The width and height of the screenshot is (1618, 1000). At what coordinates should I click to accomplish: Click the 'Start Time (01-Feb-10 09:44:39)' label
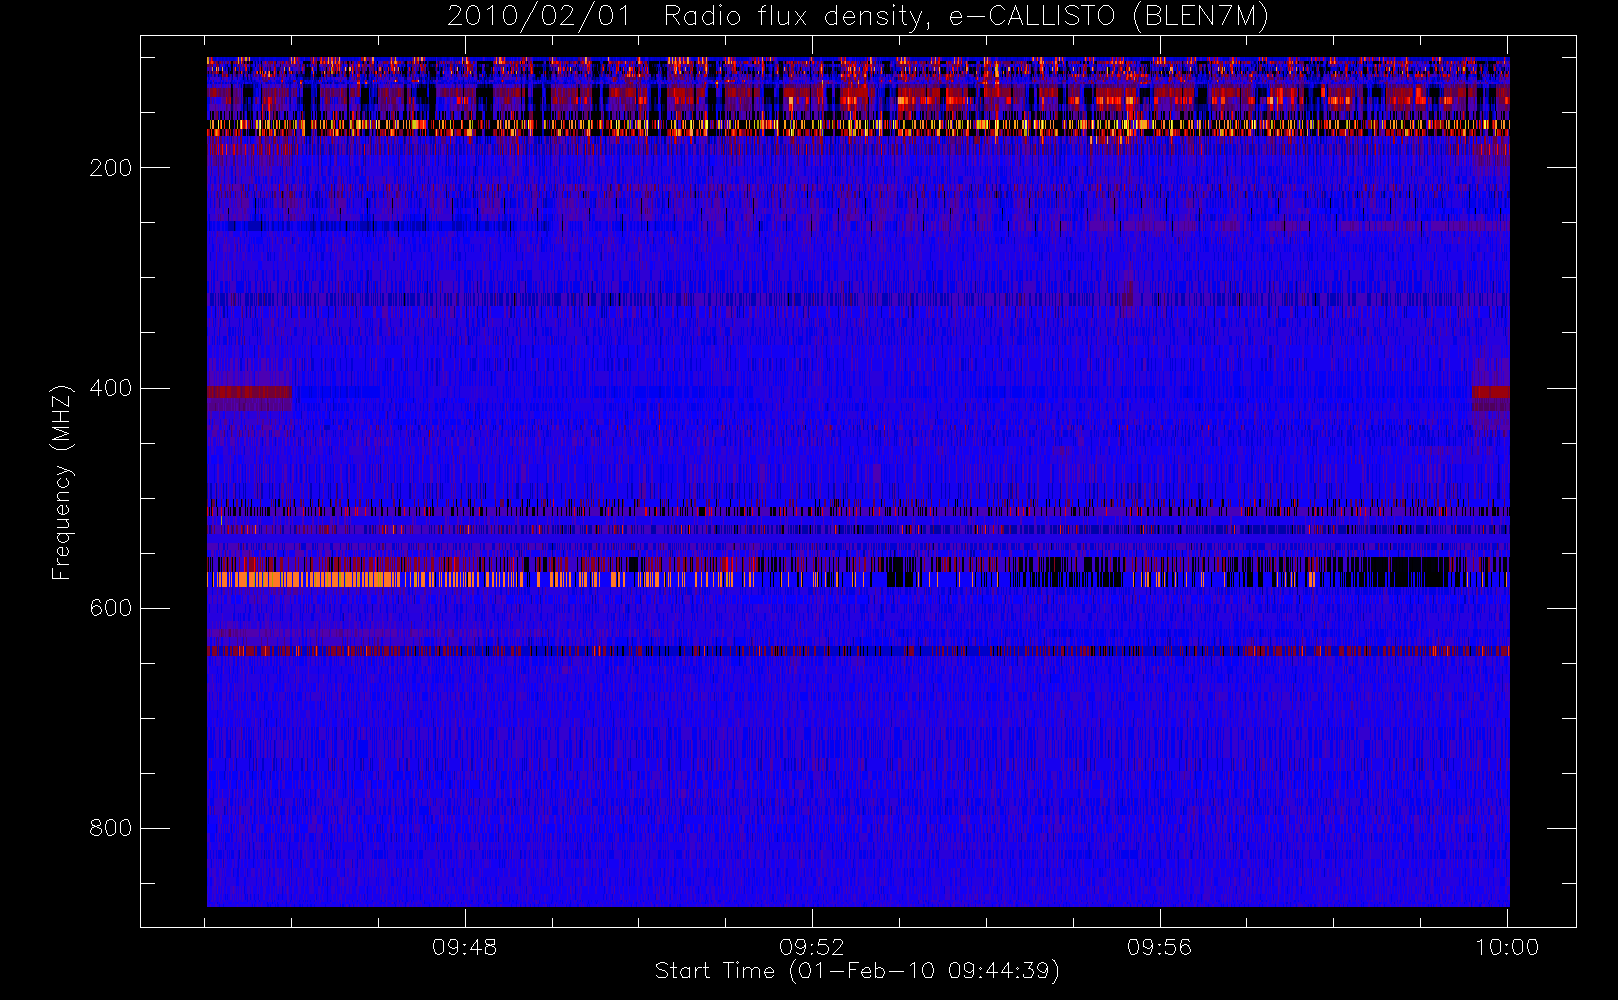coord(857,971)
